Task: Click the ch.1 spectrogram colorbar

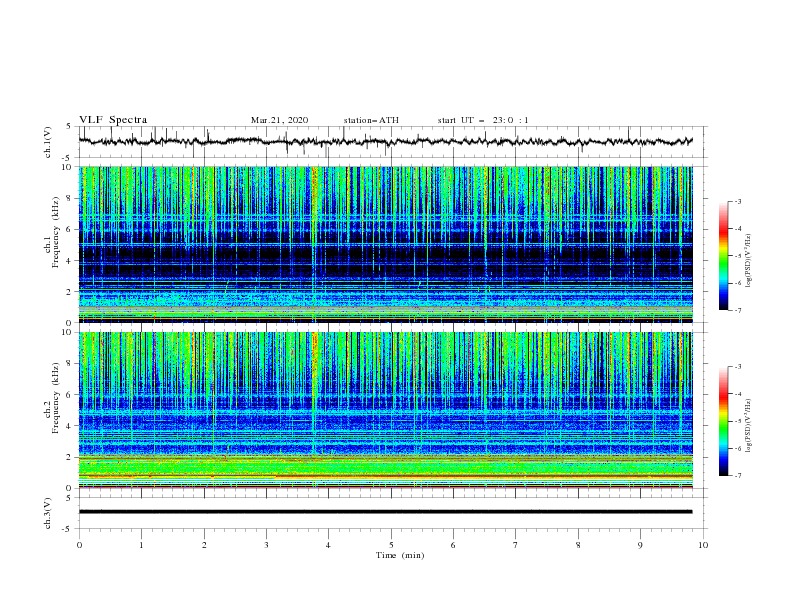Action: [723, 256]
